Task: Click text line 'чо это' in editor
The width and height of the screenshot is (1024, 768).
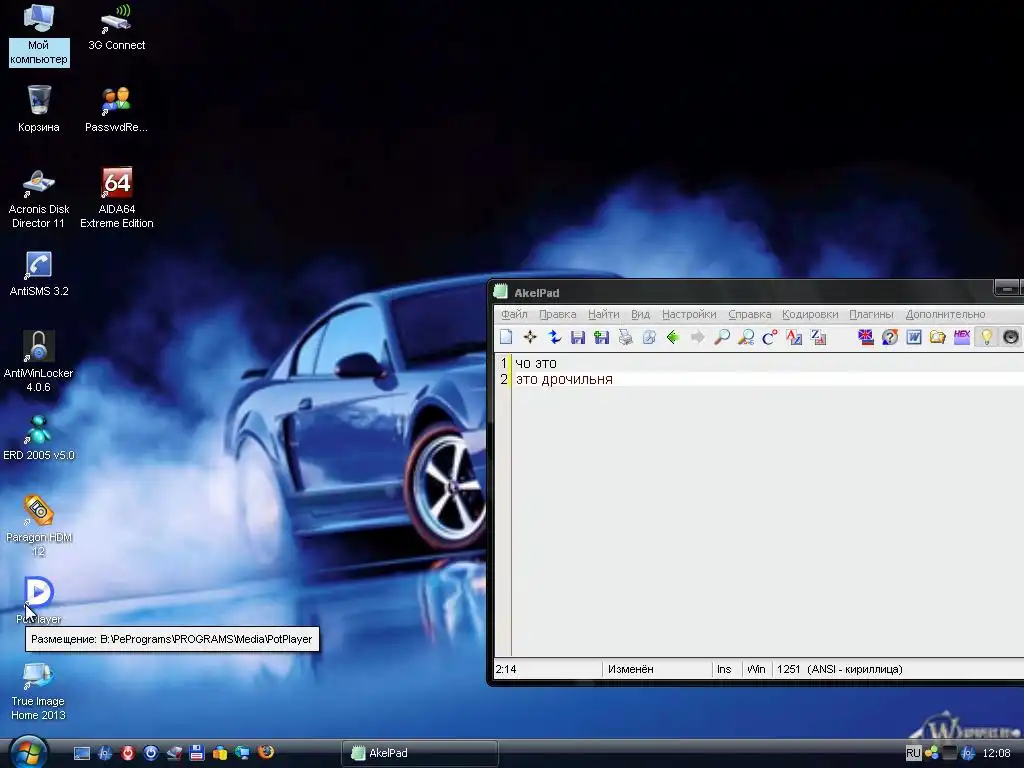Action: [536, 363]
